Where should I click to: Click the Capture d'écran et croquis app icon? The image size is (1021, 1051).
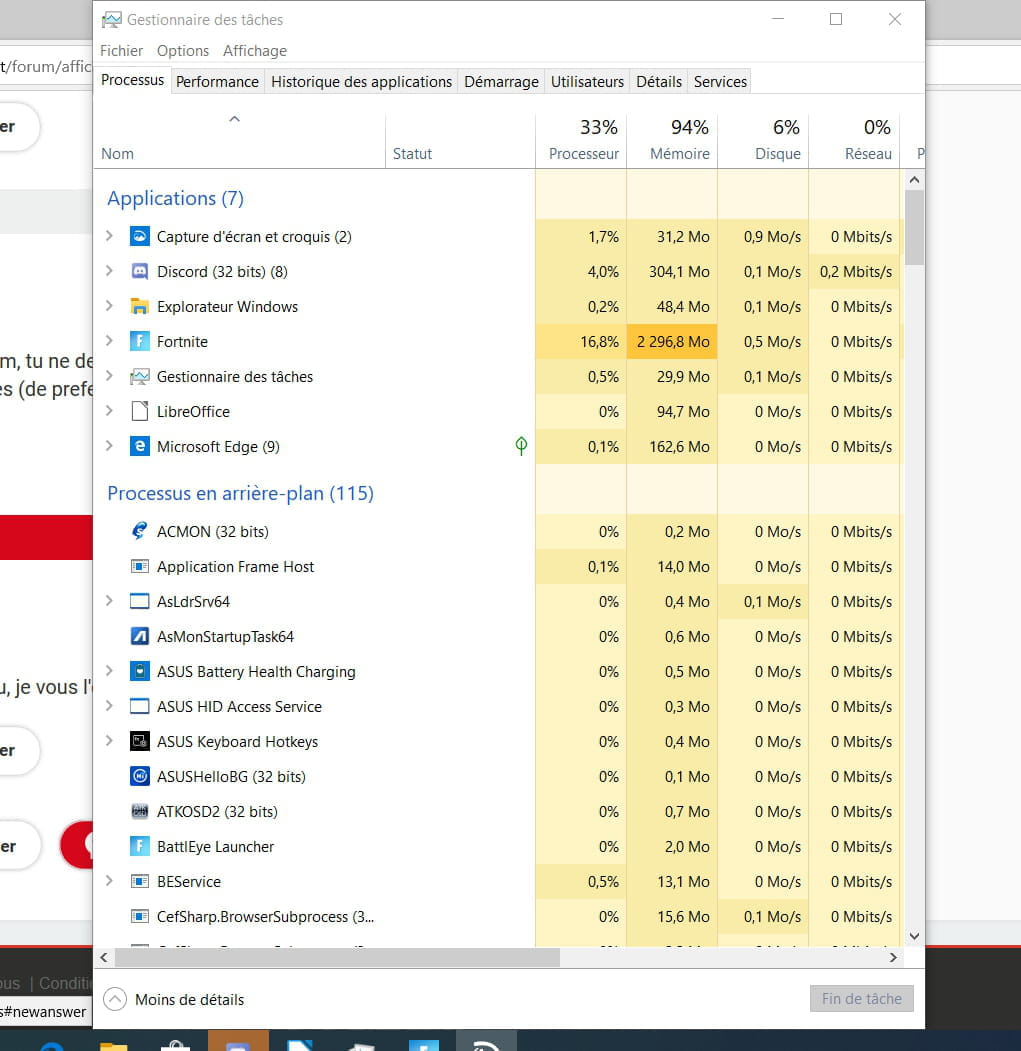click(x=139, y=237)
